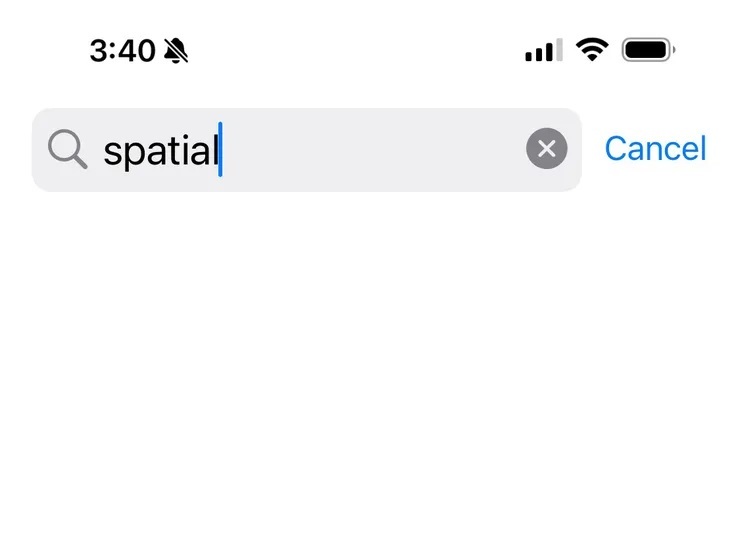Tap the cellular signal bars icon
This screenshot has height=550, width=740.
pyautogui.click(x=543, y=50)
